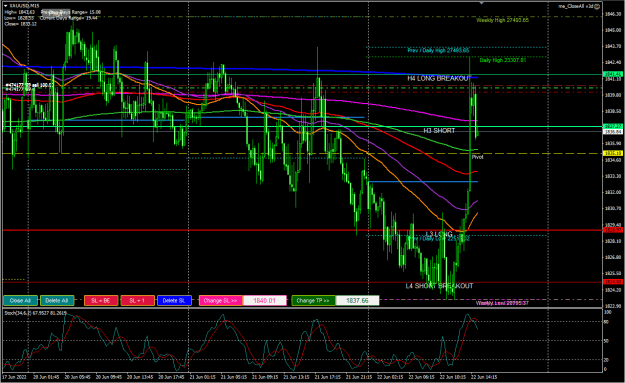Click the green 1841 price tag on scale
This screenshot has width=625, height=383.
613,74
